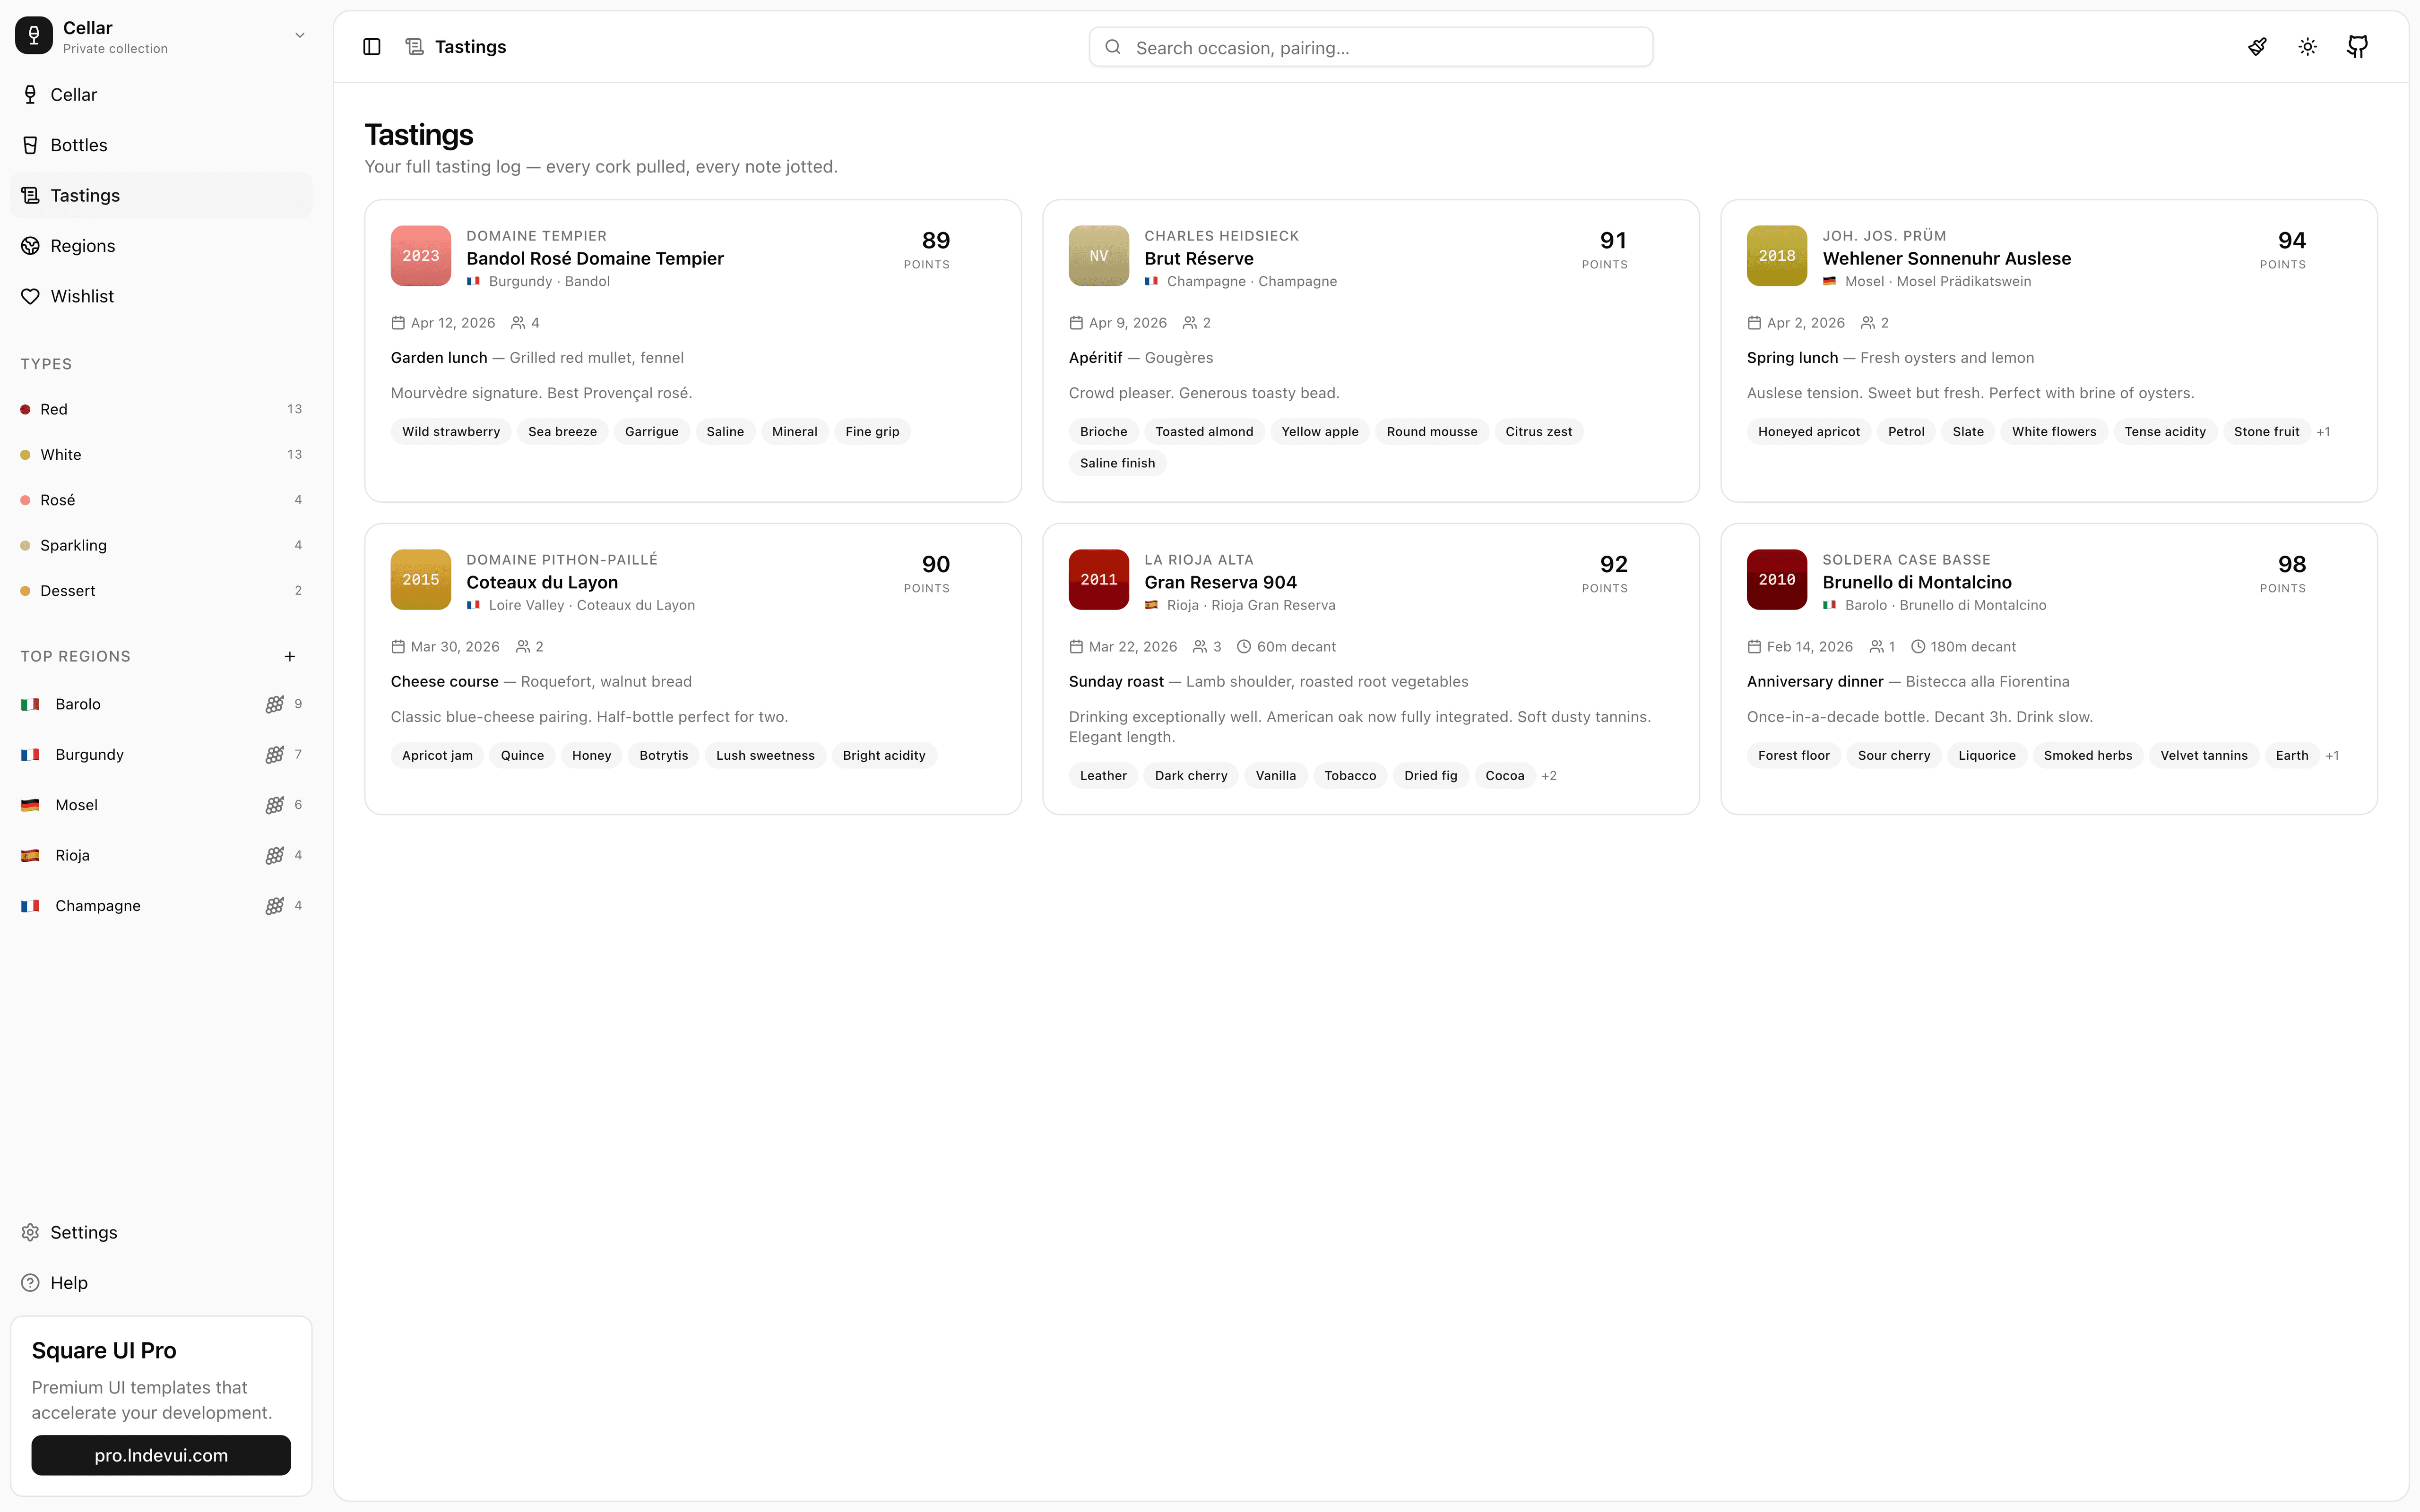
Task: Select Barolo in Top Regions
Action: click(x=161, y=704)
